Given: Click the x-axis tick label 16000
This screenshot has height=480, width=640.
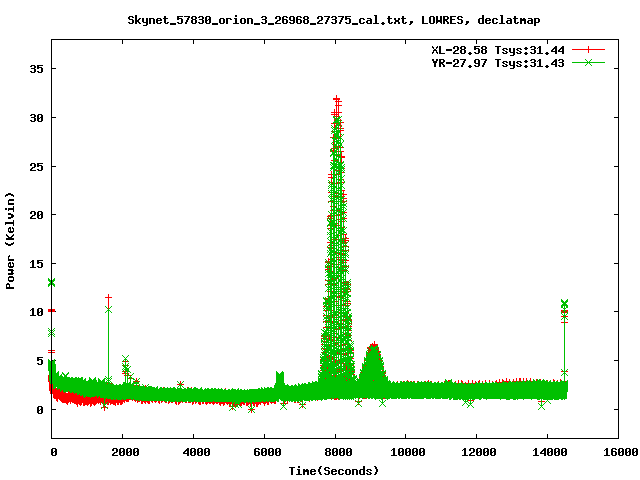Looking at the screenshot, I should 621,452.
